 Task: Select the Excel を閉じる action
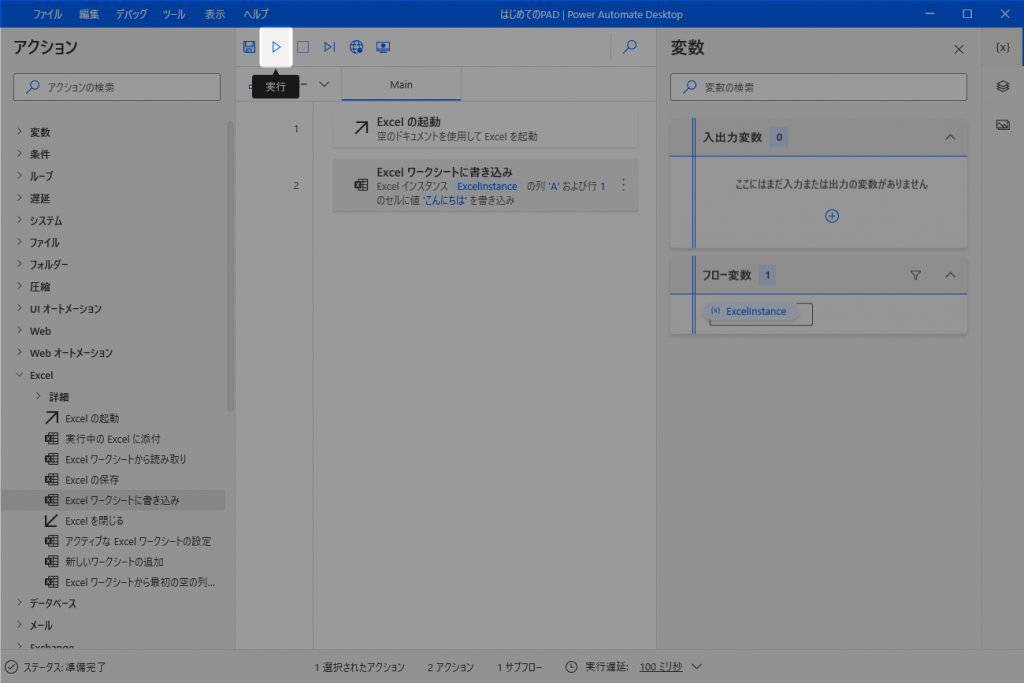click(94, 521)
